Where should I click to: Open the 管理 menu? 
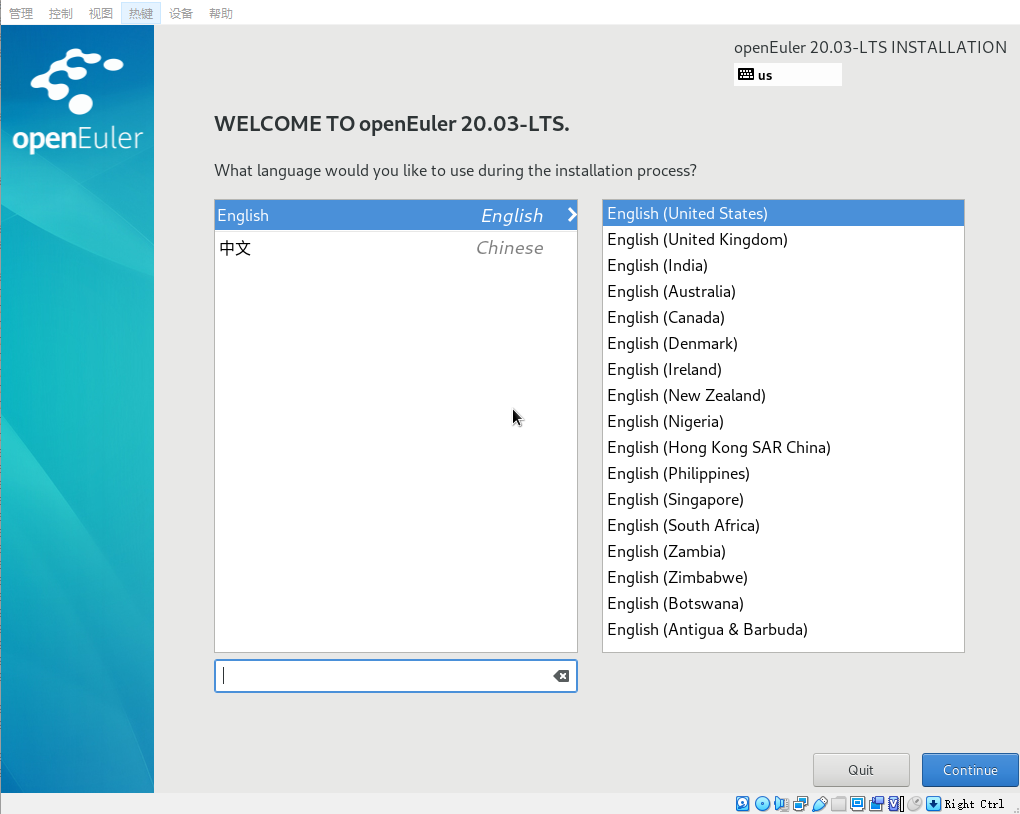(x=21, y=13)
